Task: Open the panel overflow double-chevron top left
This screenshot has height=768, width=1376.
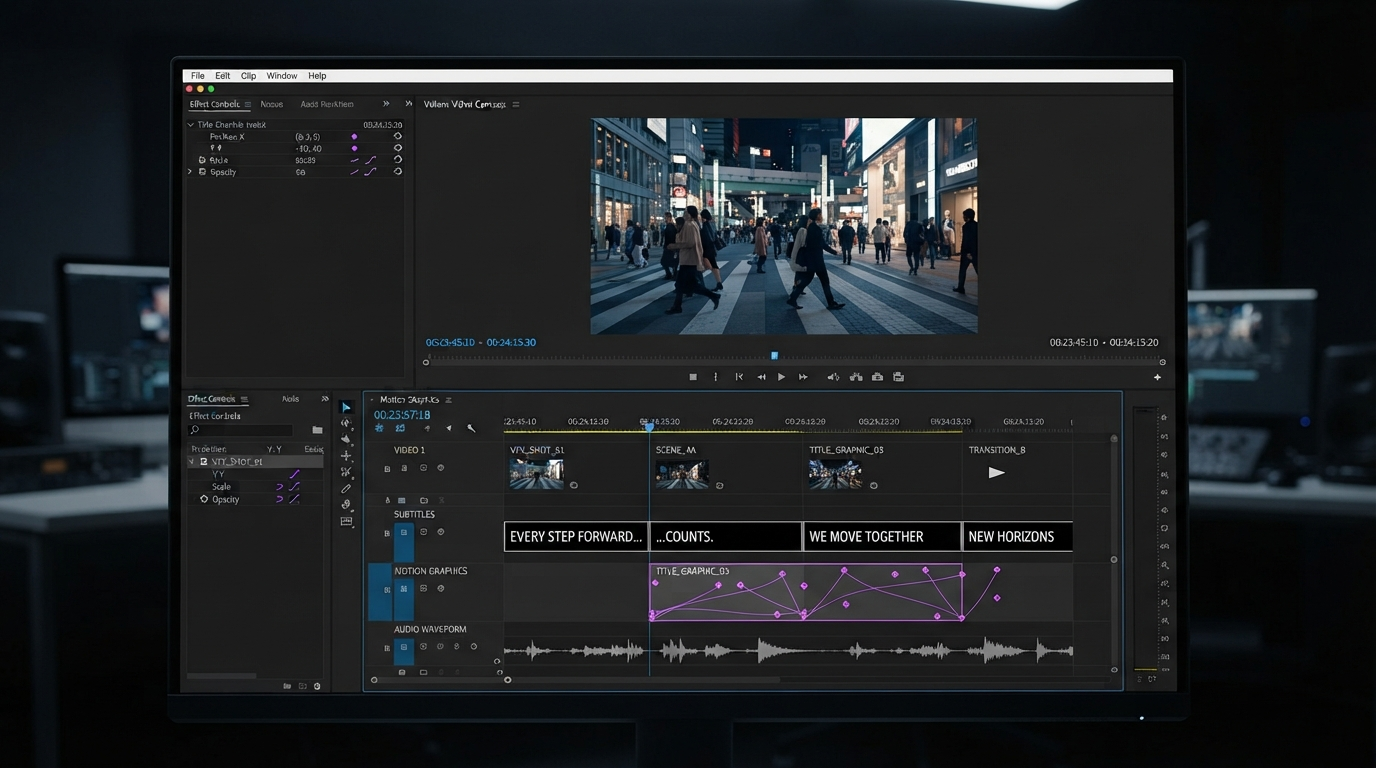Action: tap(386, 104)
